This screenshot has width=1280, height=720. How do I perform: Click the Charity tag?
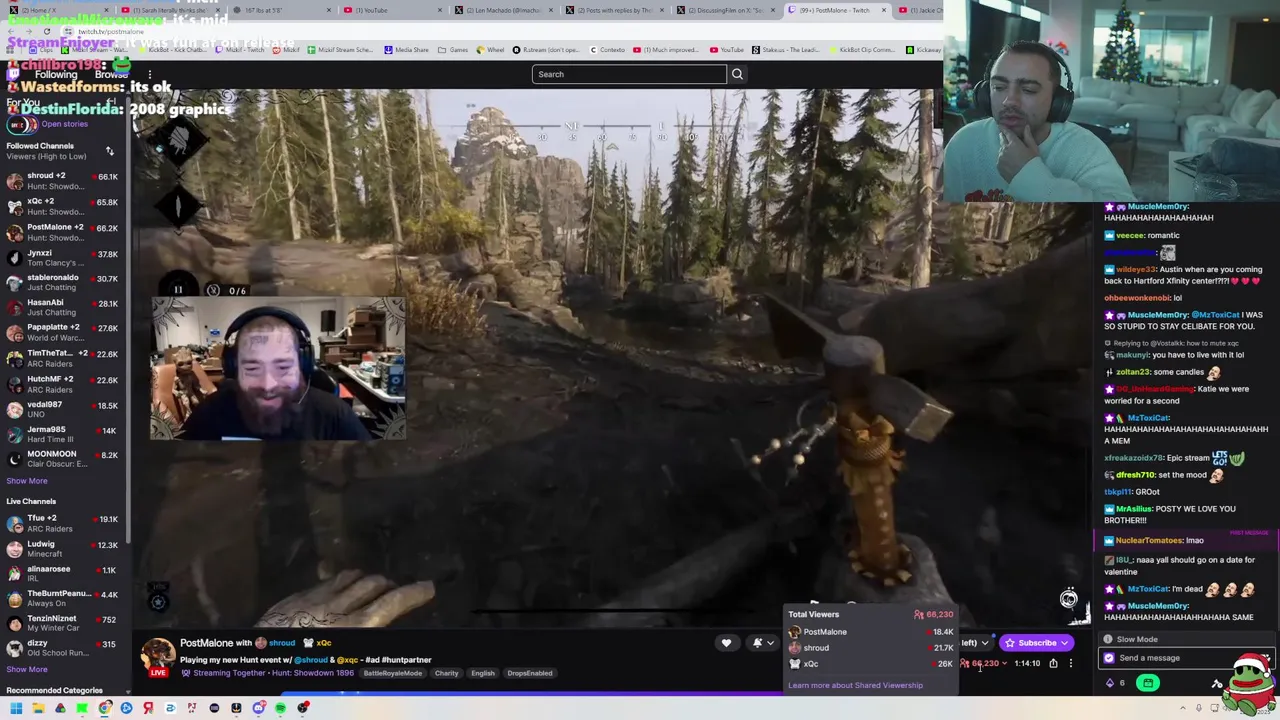pos(446,673)
